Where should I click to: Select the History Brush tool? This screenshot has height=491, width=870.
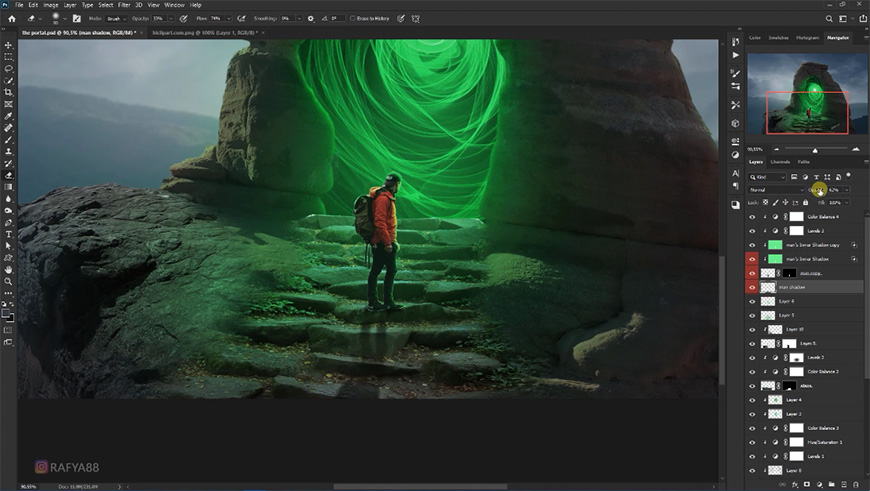[x=8, y=163]
